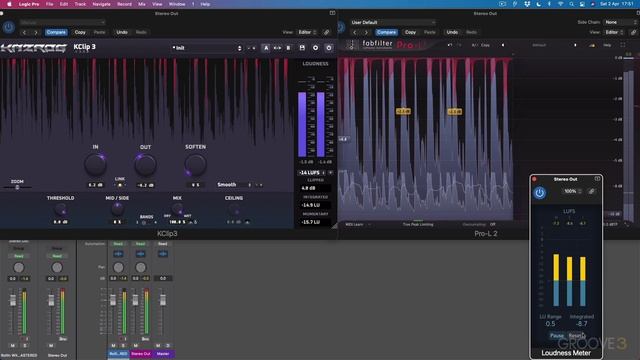Click the link icon in Loudness Meter
This screenshot has height=360, width=640.
pos(591,191)
